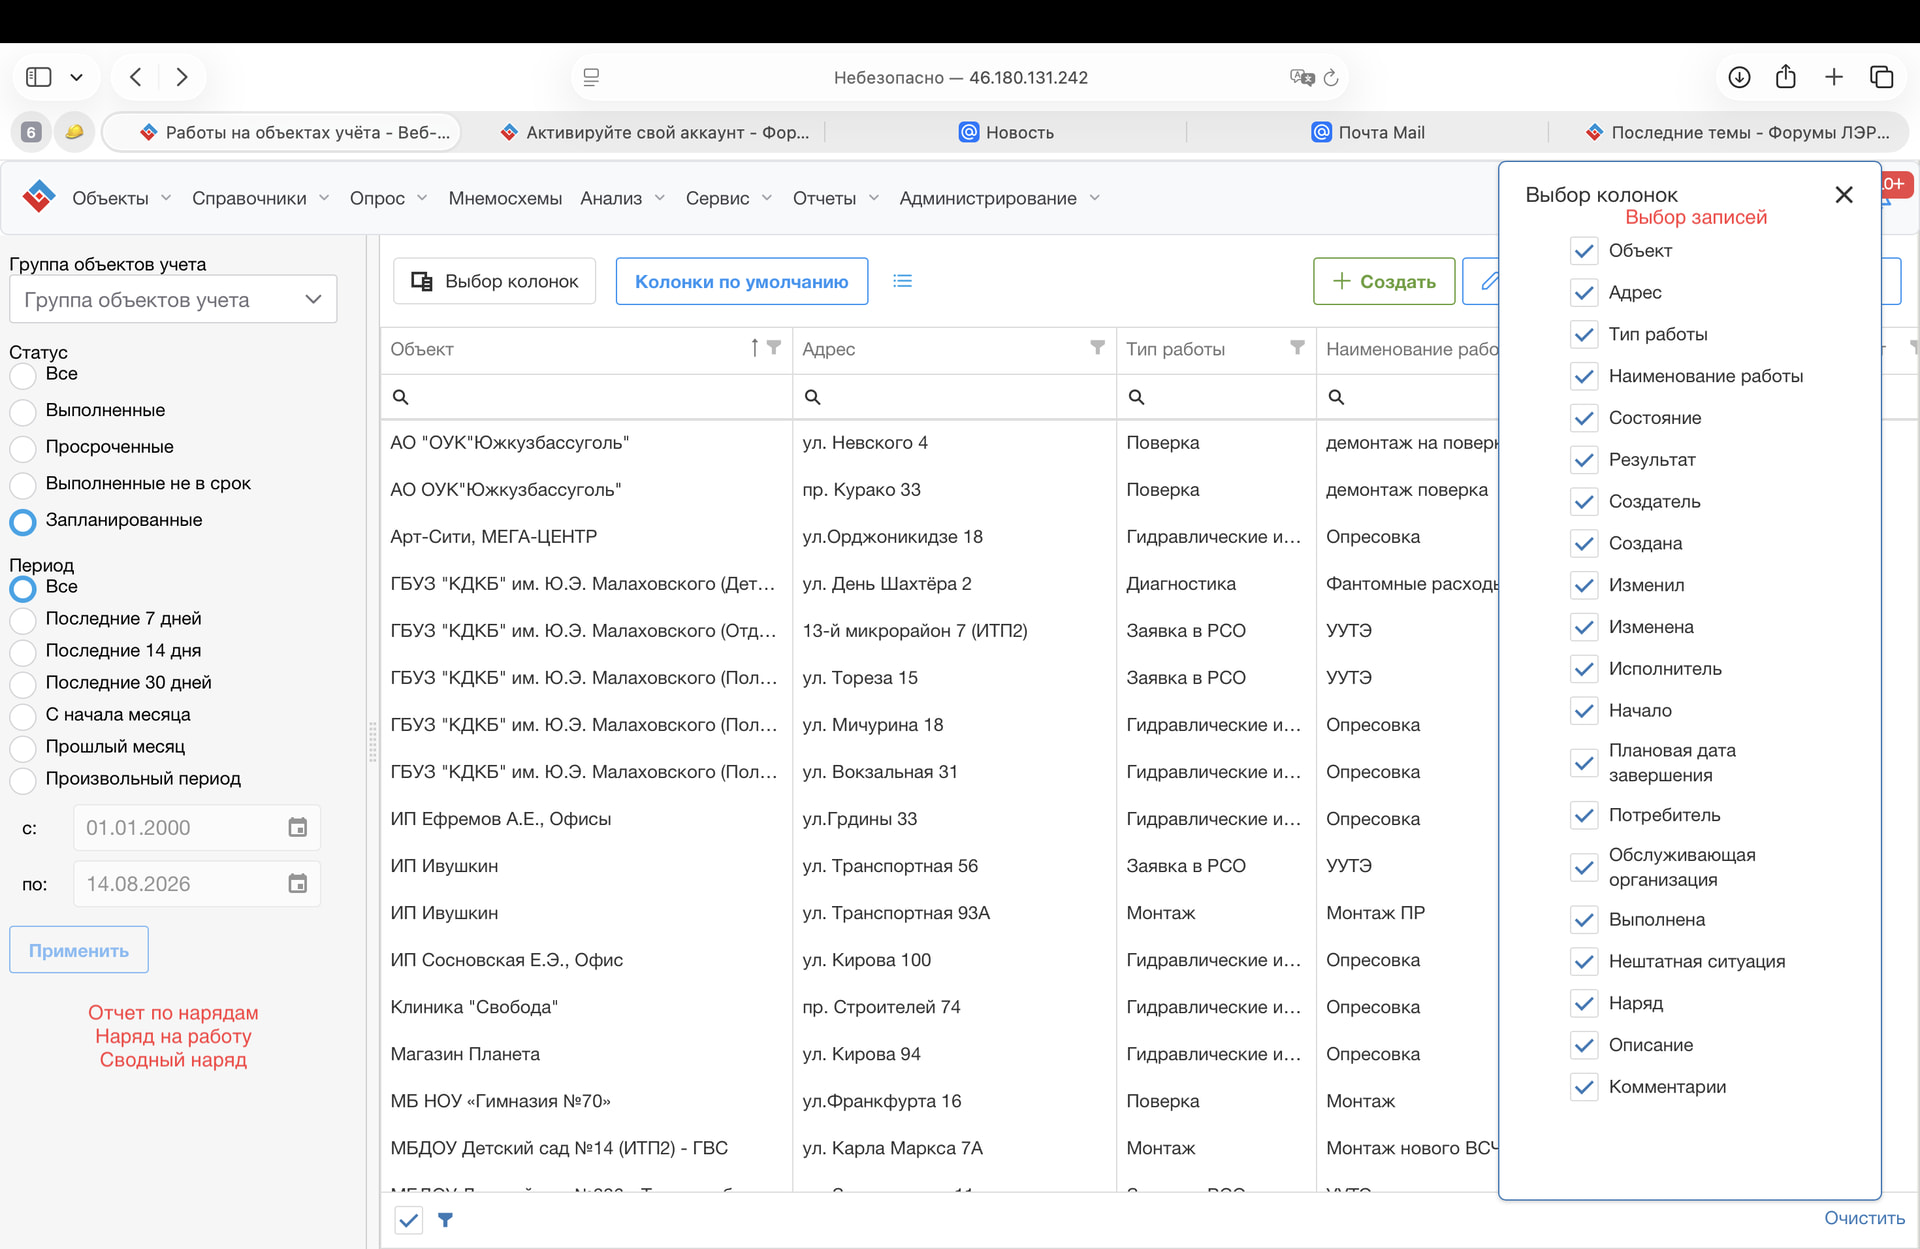Uncheck the Адрес column checkbox

click(x=1584, y=293)
